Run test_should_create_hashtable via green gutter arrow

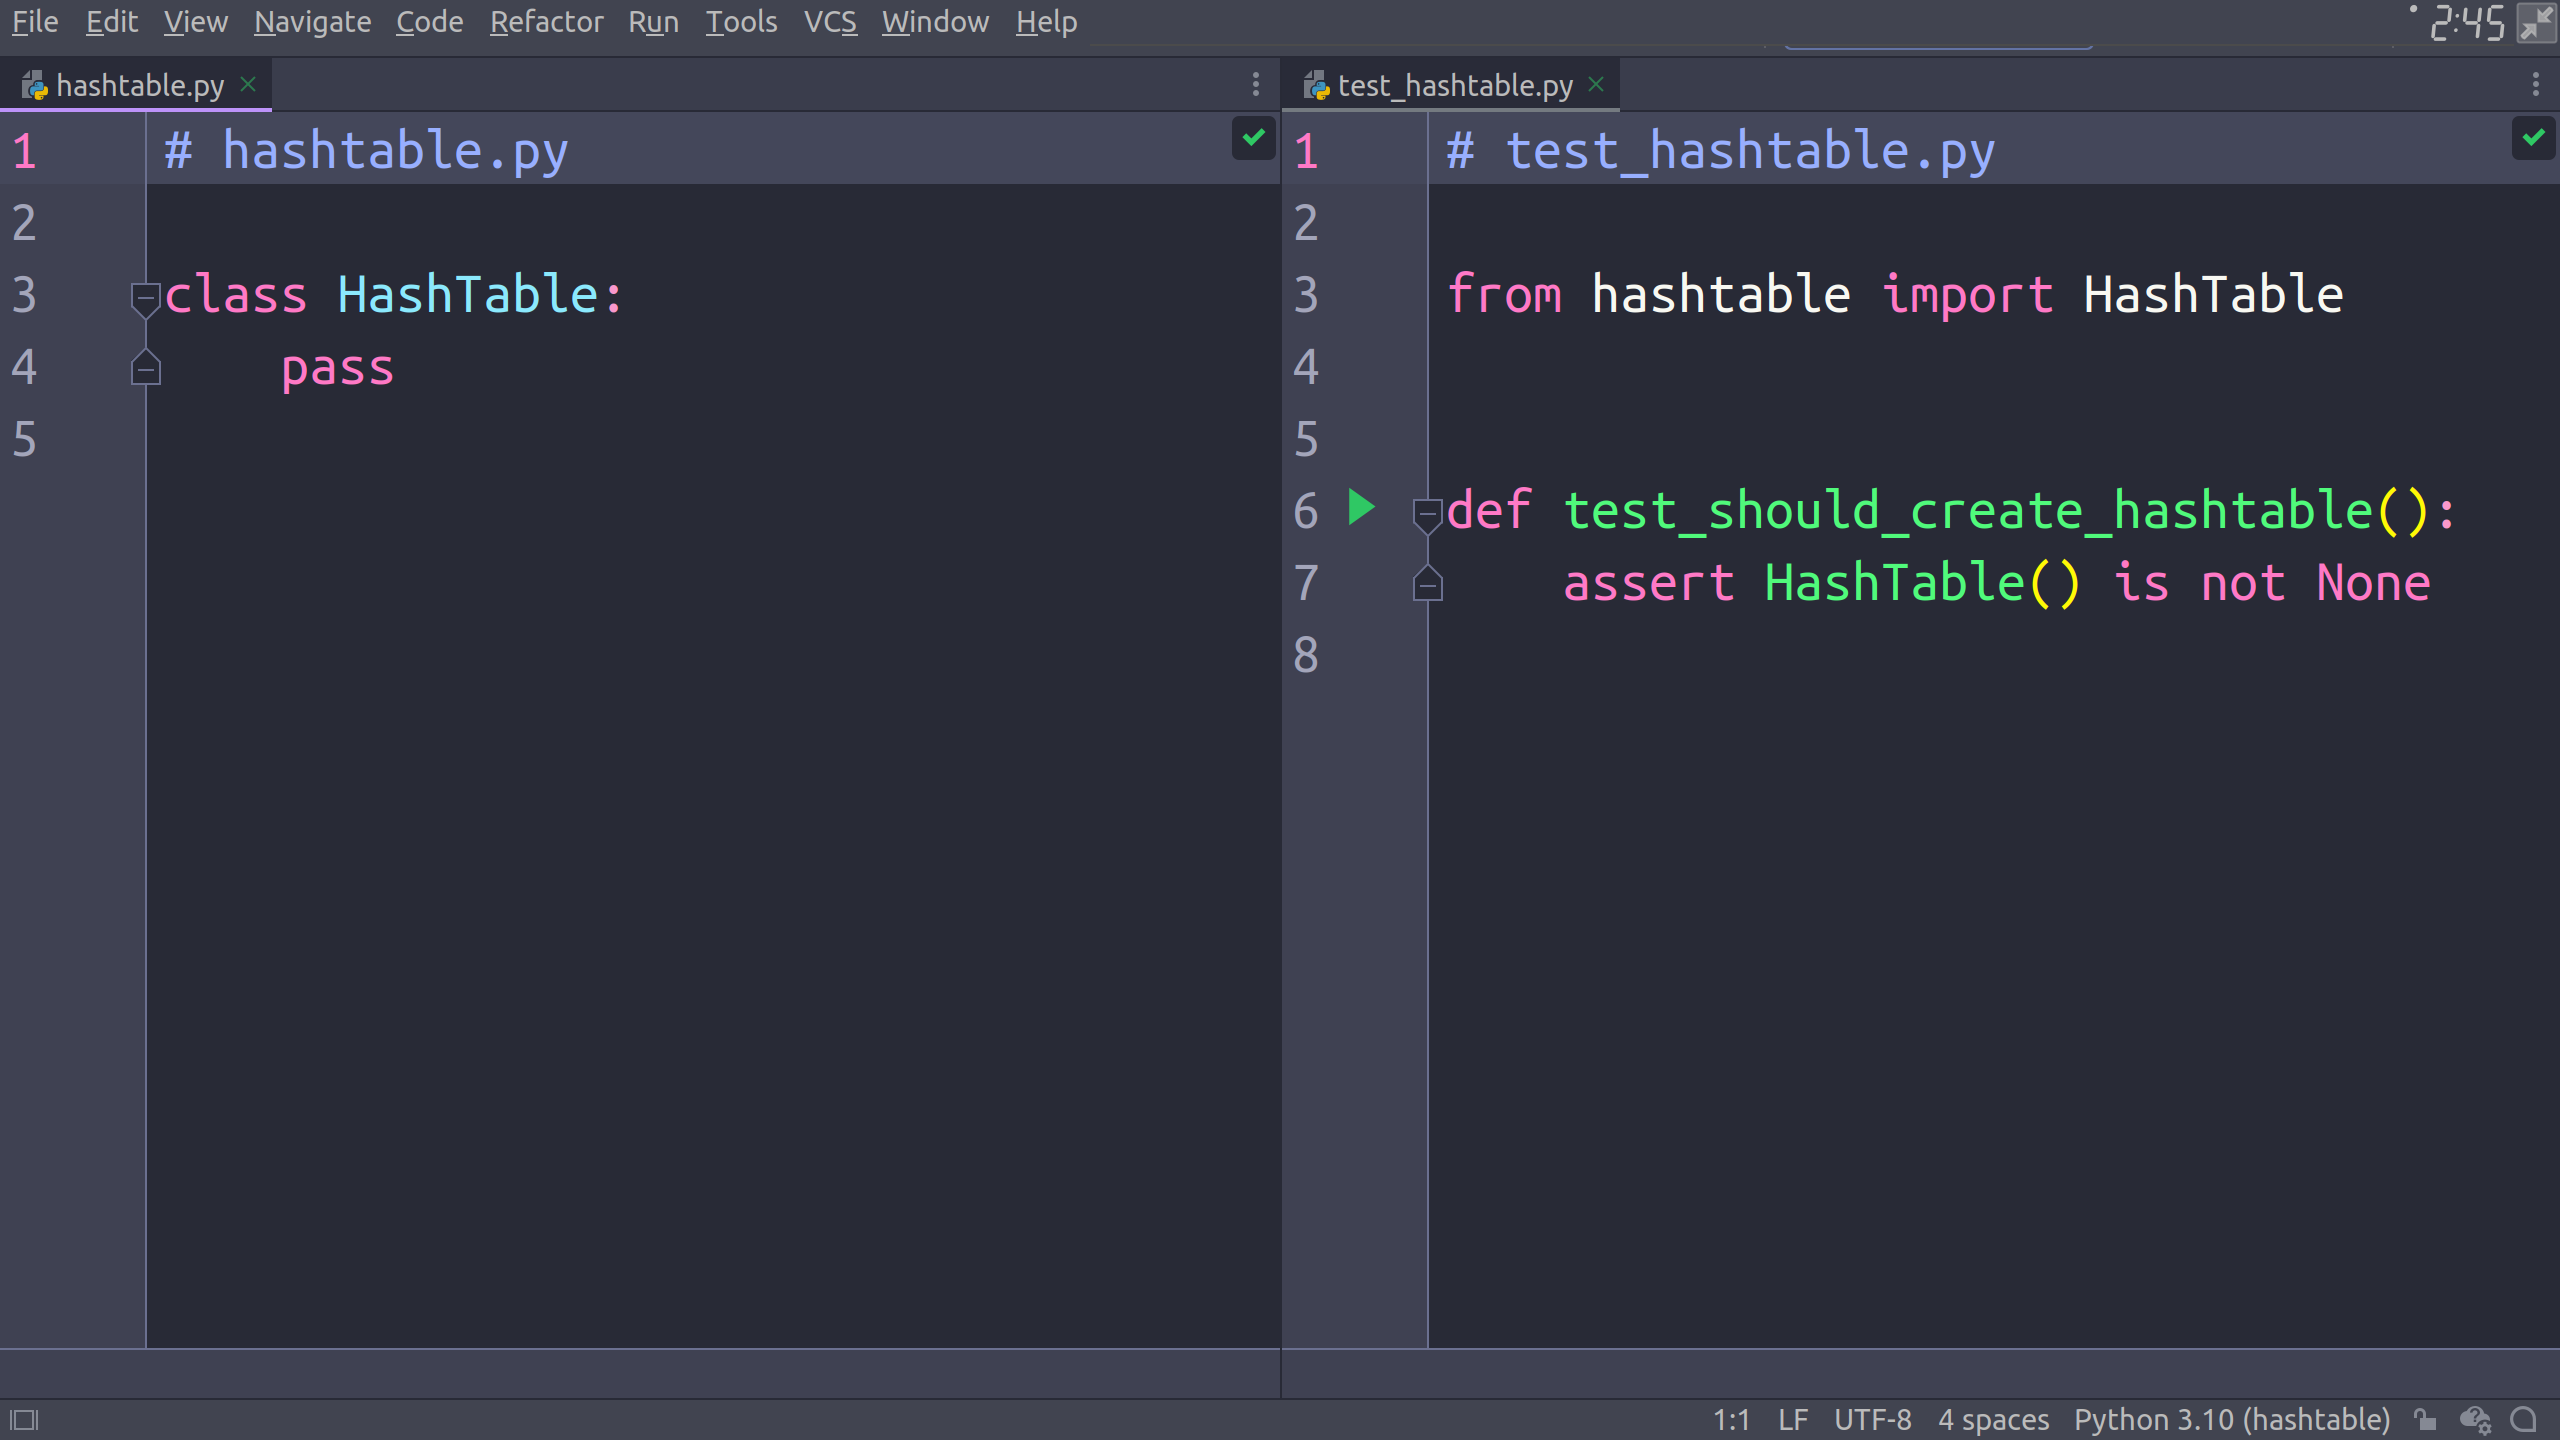click(1360, 509)
